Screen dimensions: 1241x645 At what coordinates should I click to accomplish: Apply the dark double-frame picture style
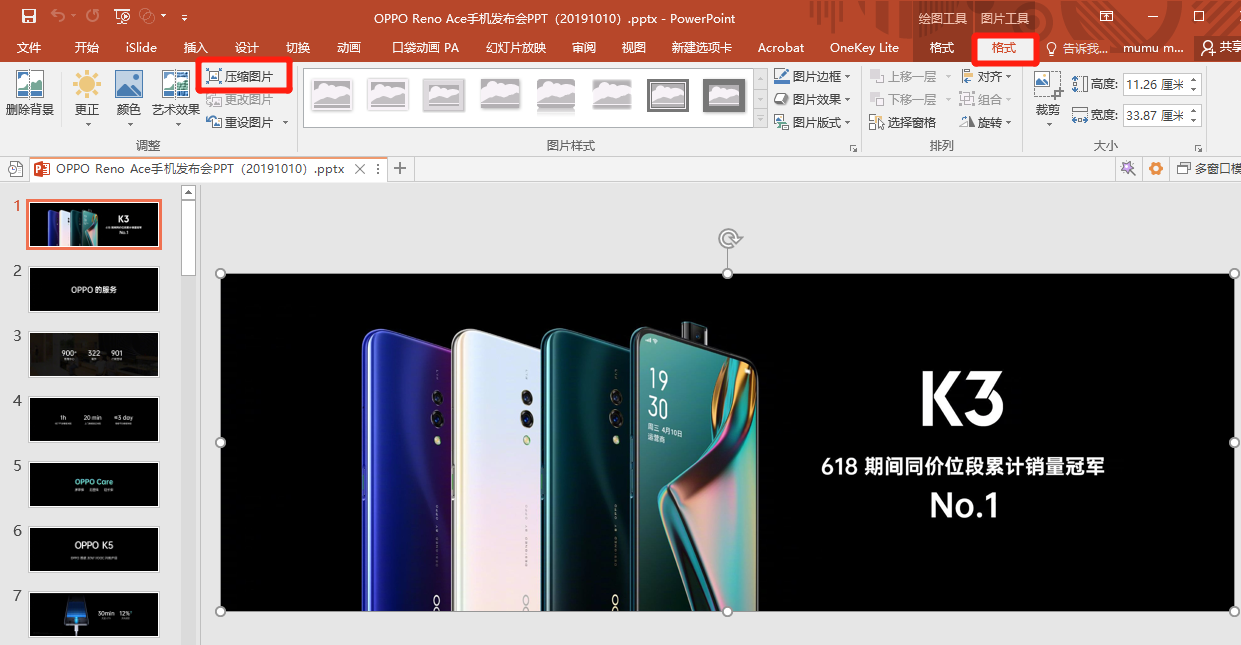(x=668, y=95)
